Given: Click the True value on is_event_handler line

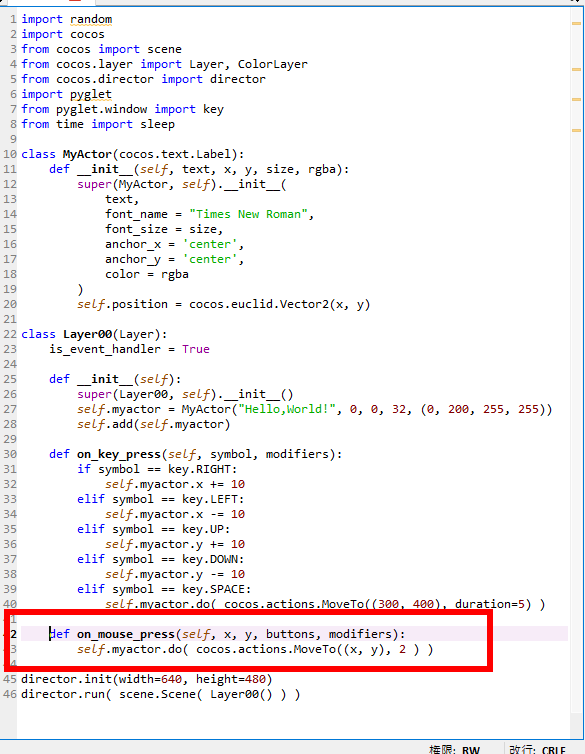Looking at the screenshot, I should (x=196, y=349).
